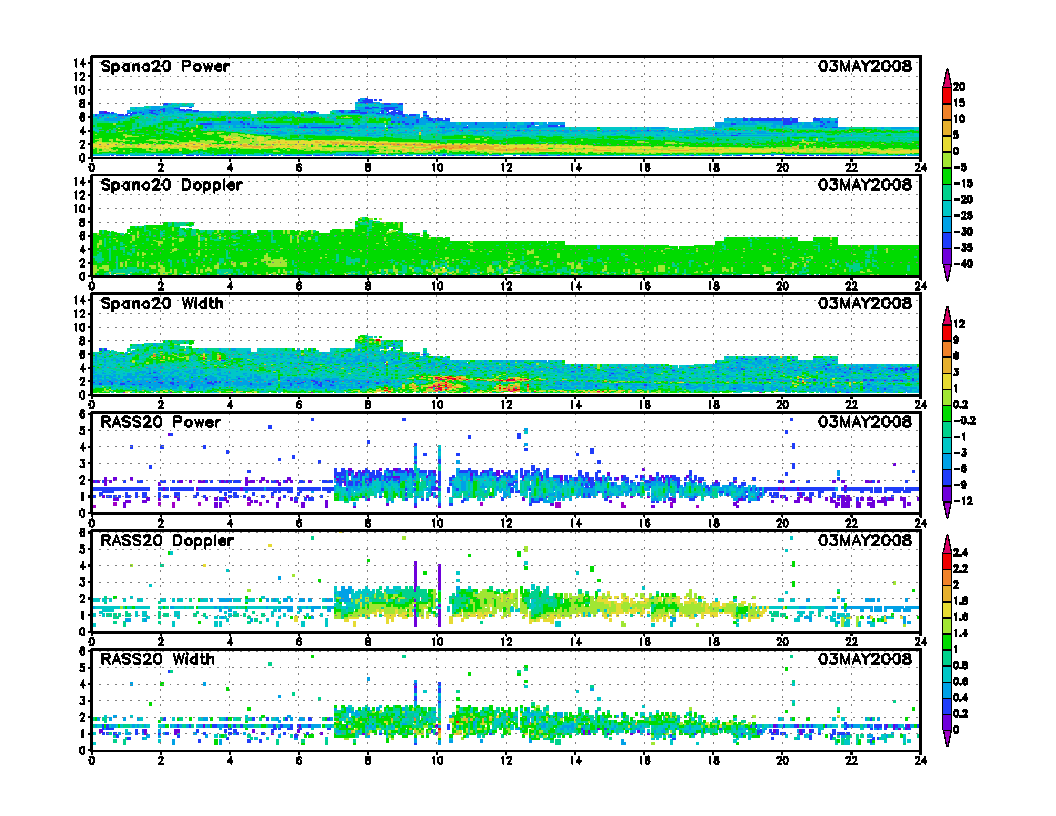Pick the green -15 segment on the top colorbar

pos(947,176)
